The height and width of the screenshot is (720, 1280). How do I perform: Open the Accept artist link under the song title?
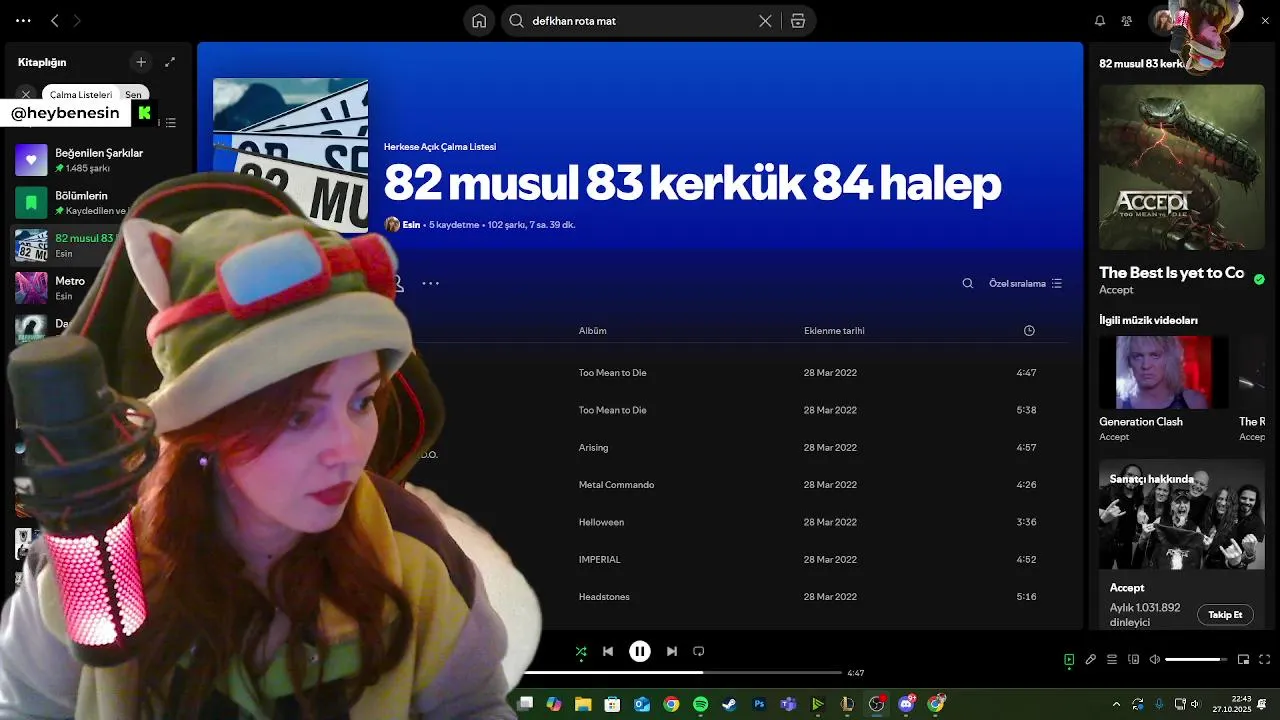[1116, 290]
